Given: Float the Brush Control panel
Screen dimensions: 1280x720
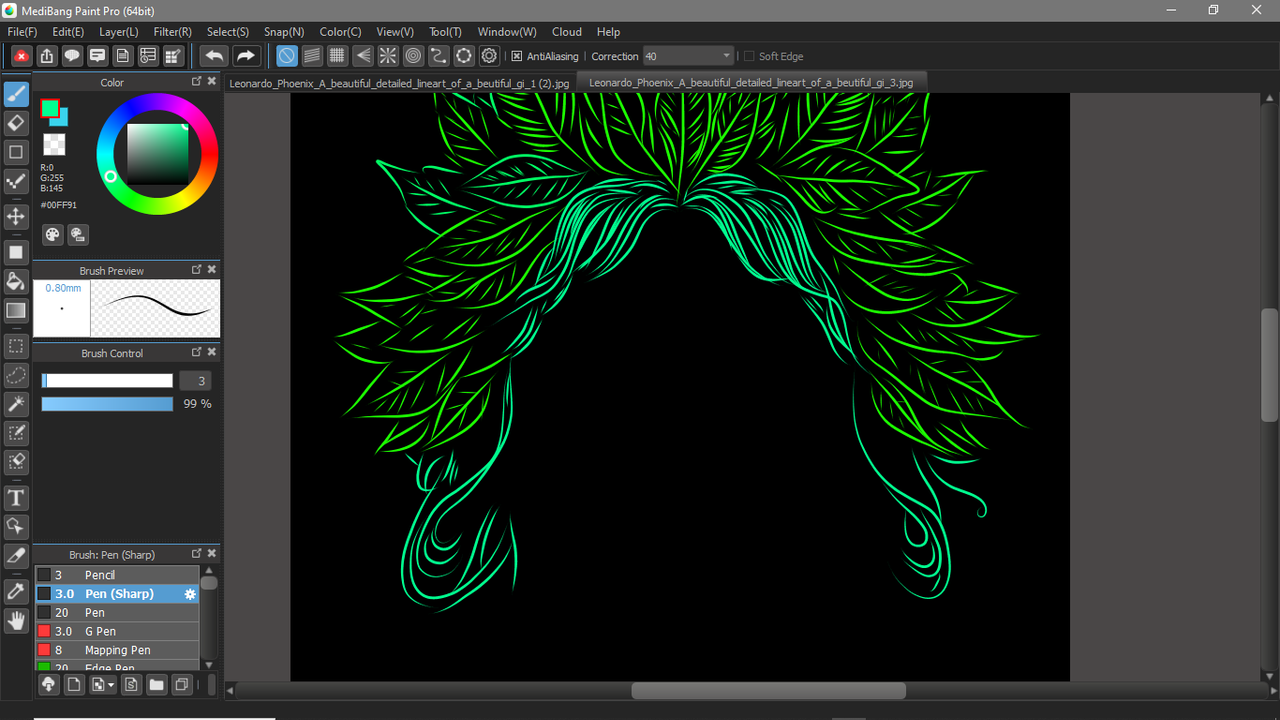Looking at the screenshot, I should [x=197, y=353].
